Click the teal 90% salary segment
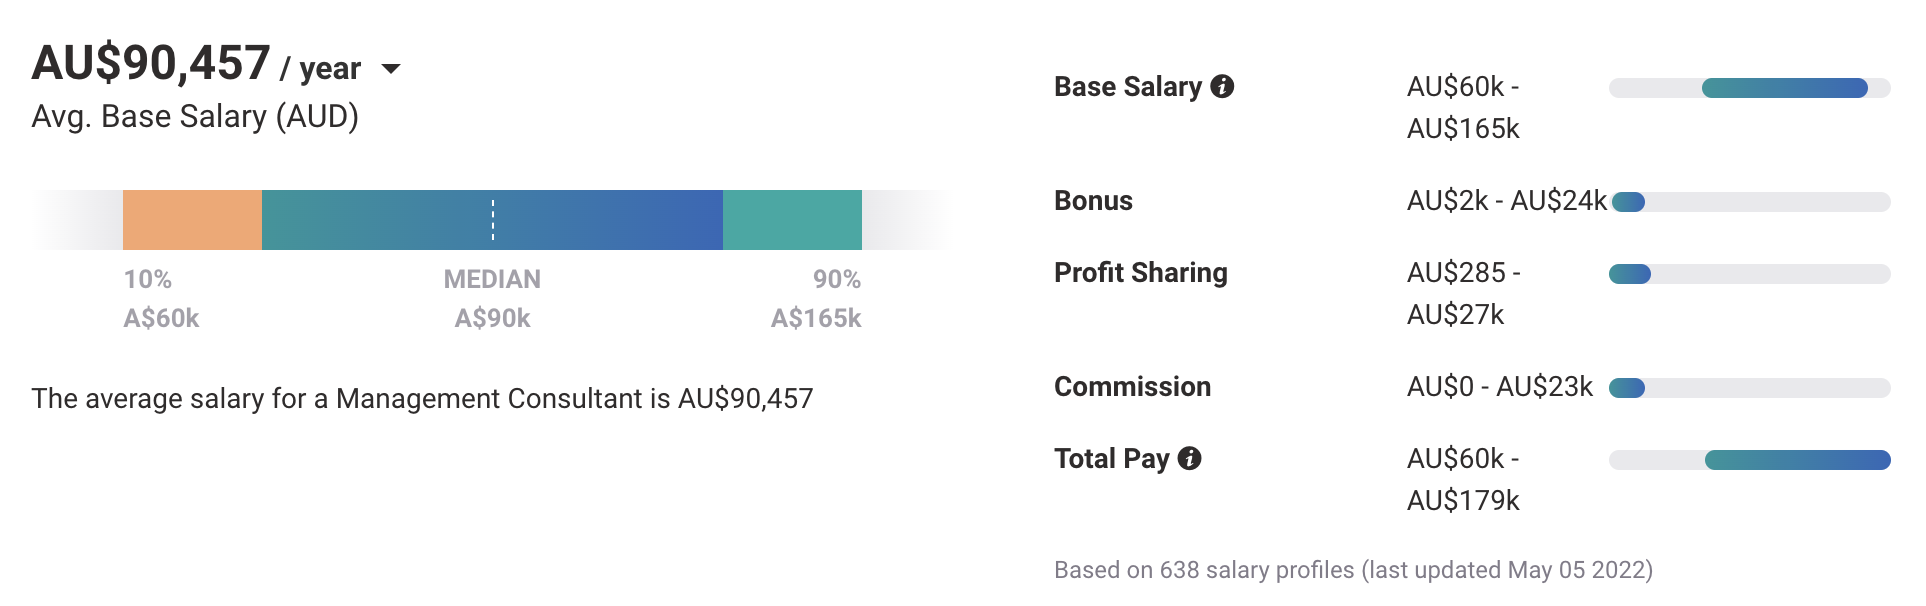 (792, 220)
